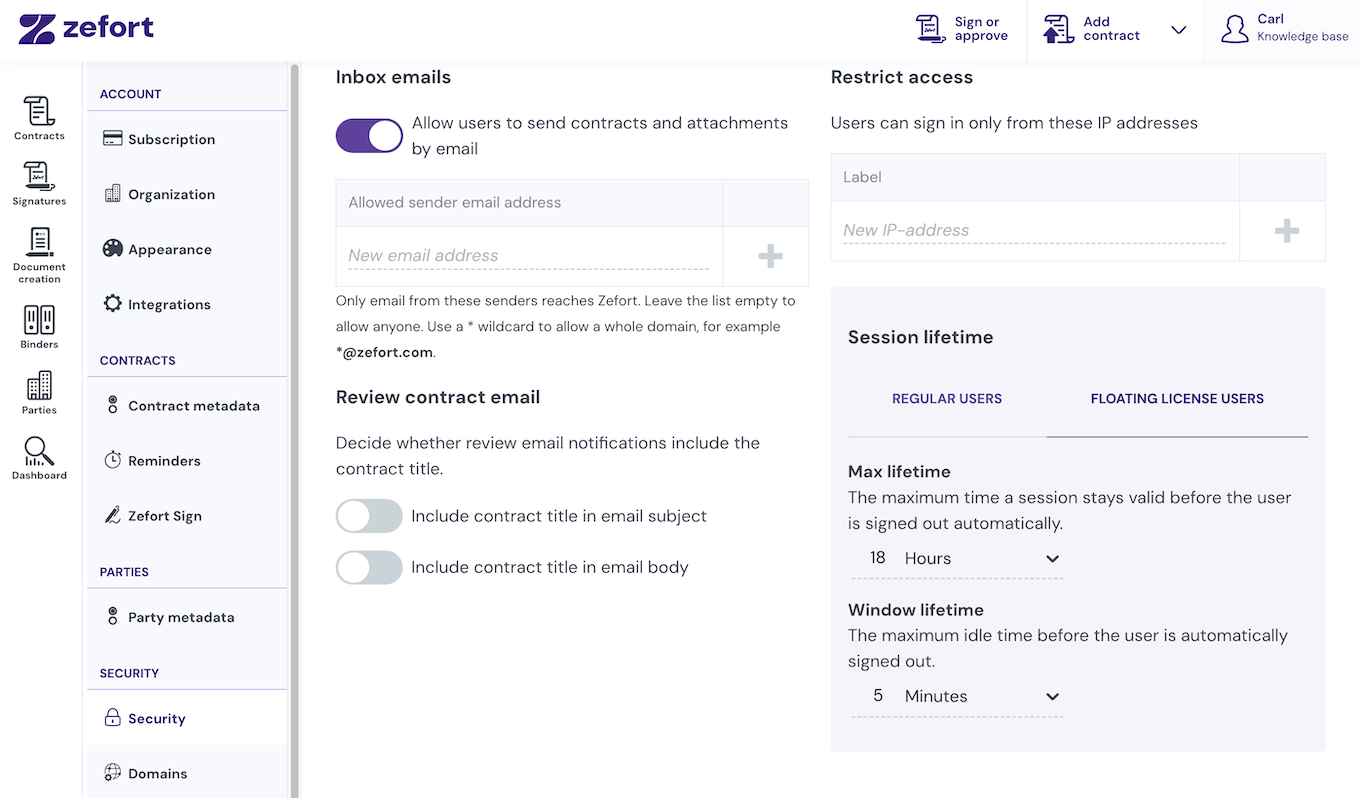The image size is (1360, 798).
Task: Open the Contracts sidebar icon
Action: [x=39, y=118]
